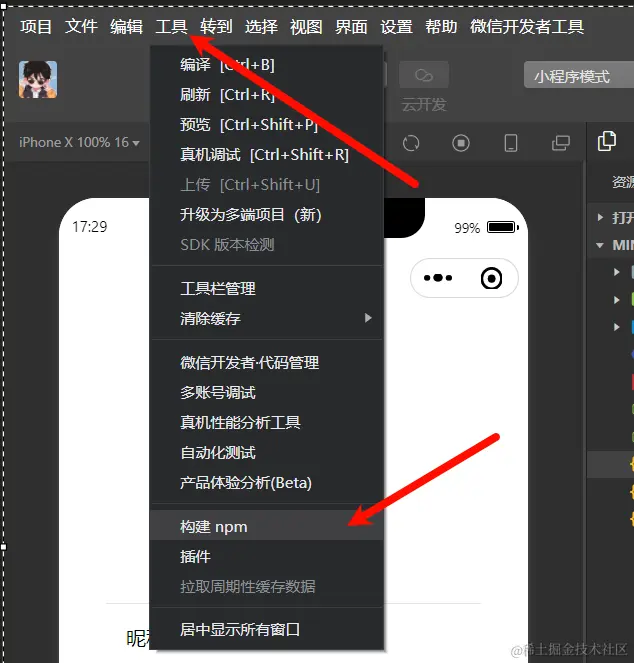Screen dimensions: 634x663
Task: Expand the 打开 tree section arrow
Action: coord(600,218)
